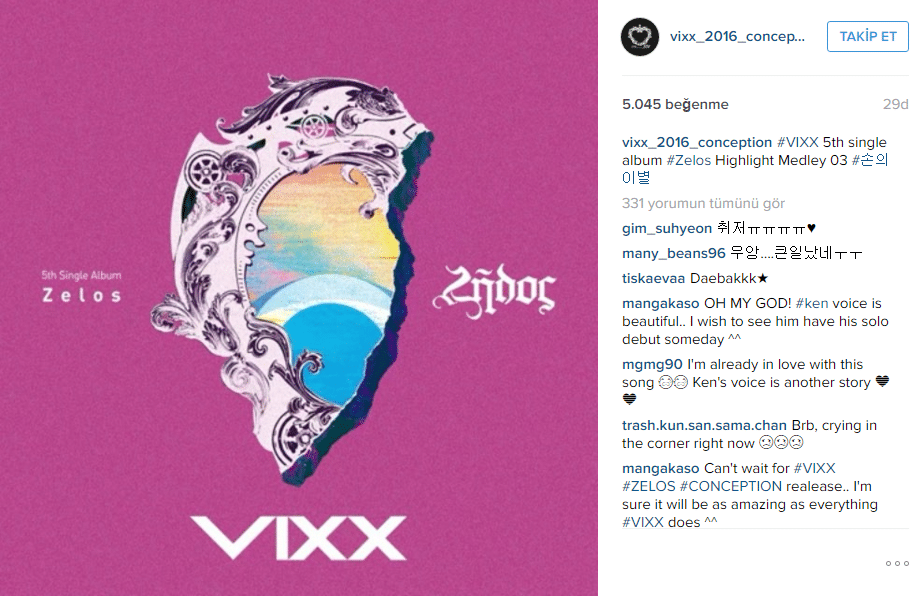Expand all comments via 331 yorumun tümünü gör
The width and height of the screenshot is (921, 596).
point(703,204)
